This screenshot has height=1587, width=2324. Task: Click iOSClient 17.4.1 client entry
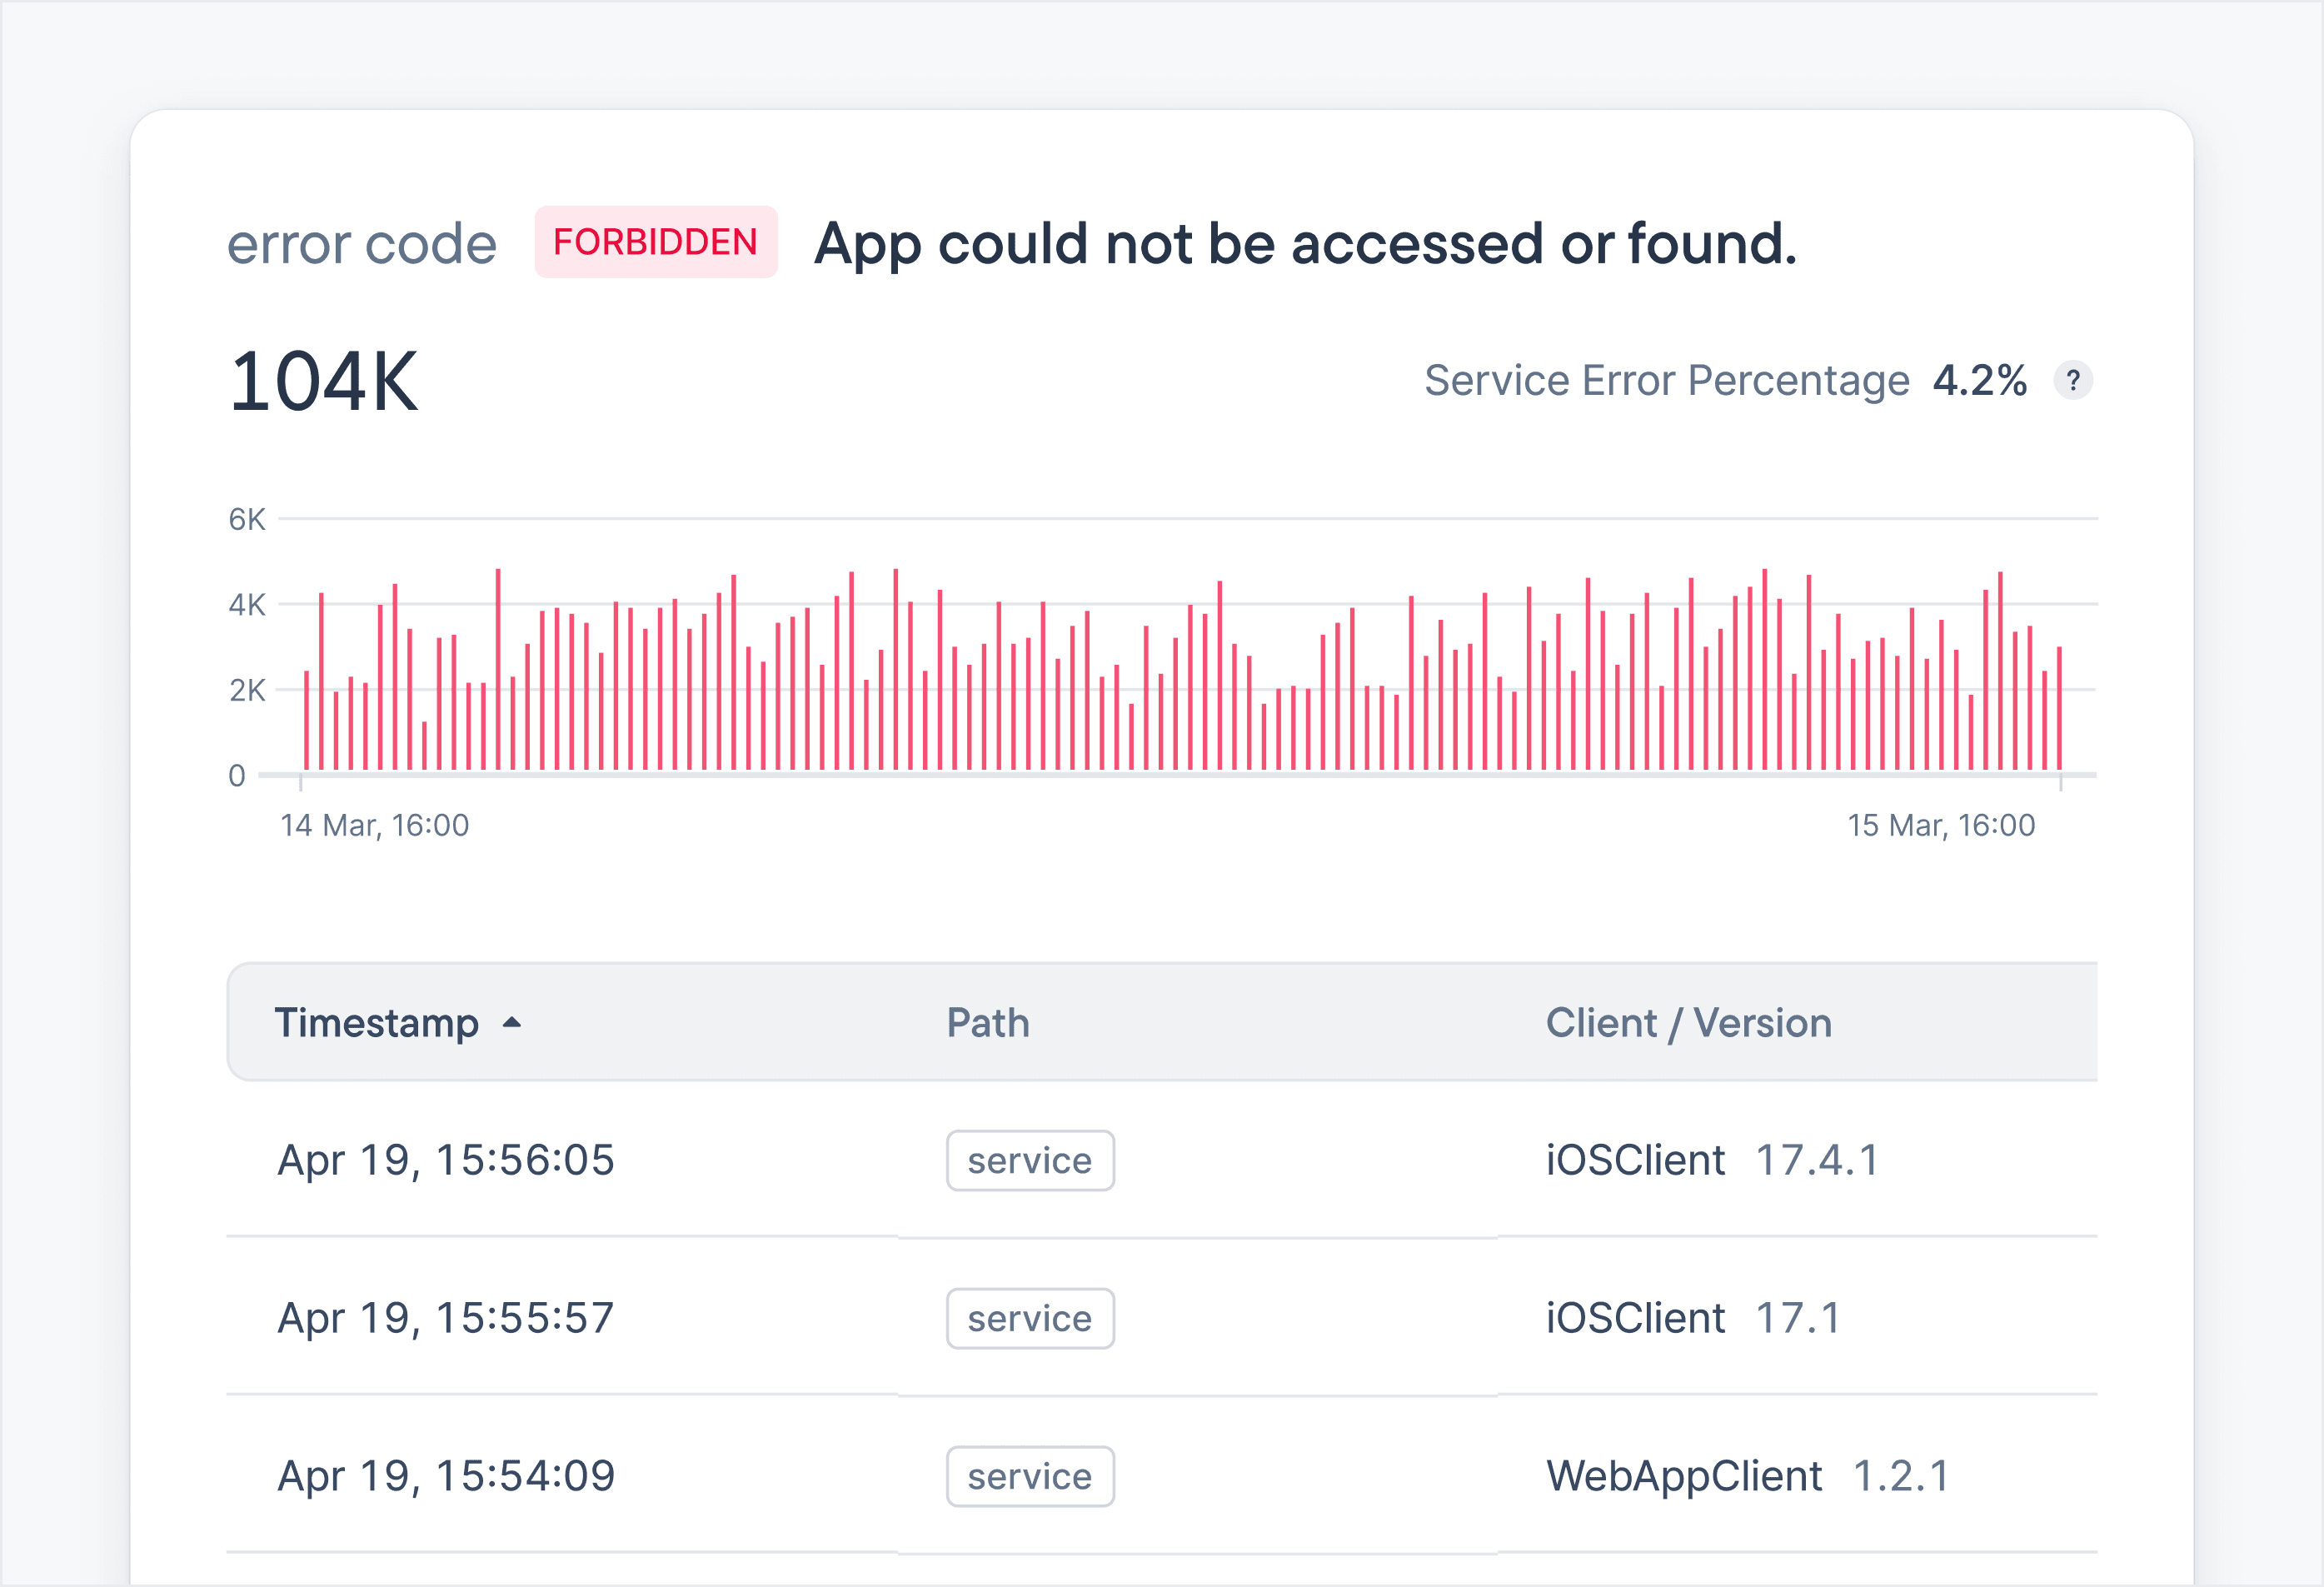coord(1712,1160)
